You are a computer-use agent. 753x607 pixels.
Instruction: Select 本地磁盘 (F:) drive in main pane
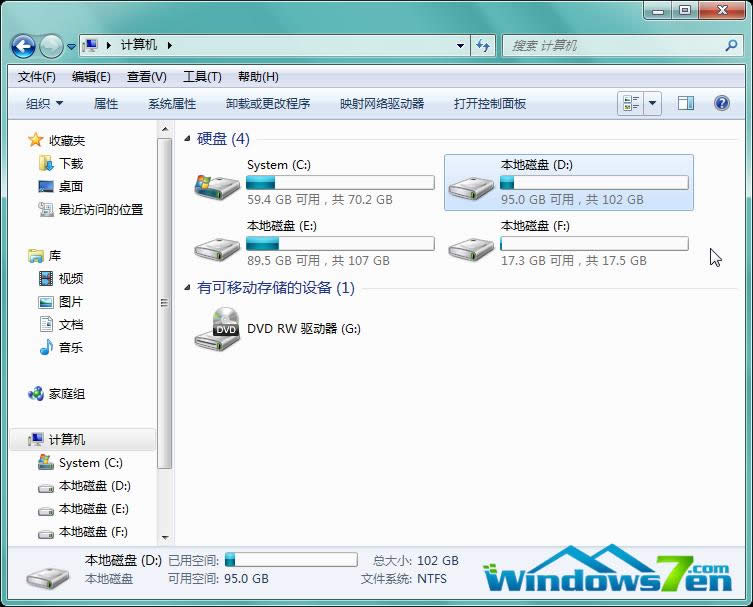471,244
